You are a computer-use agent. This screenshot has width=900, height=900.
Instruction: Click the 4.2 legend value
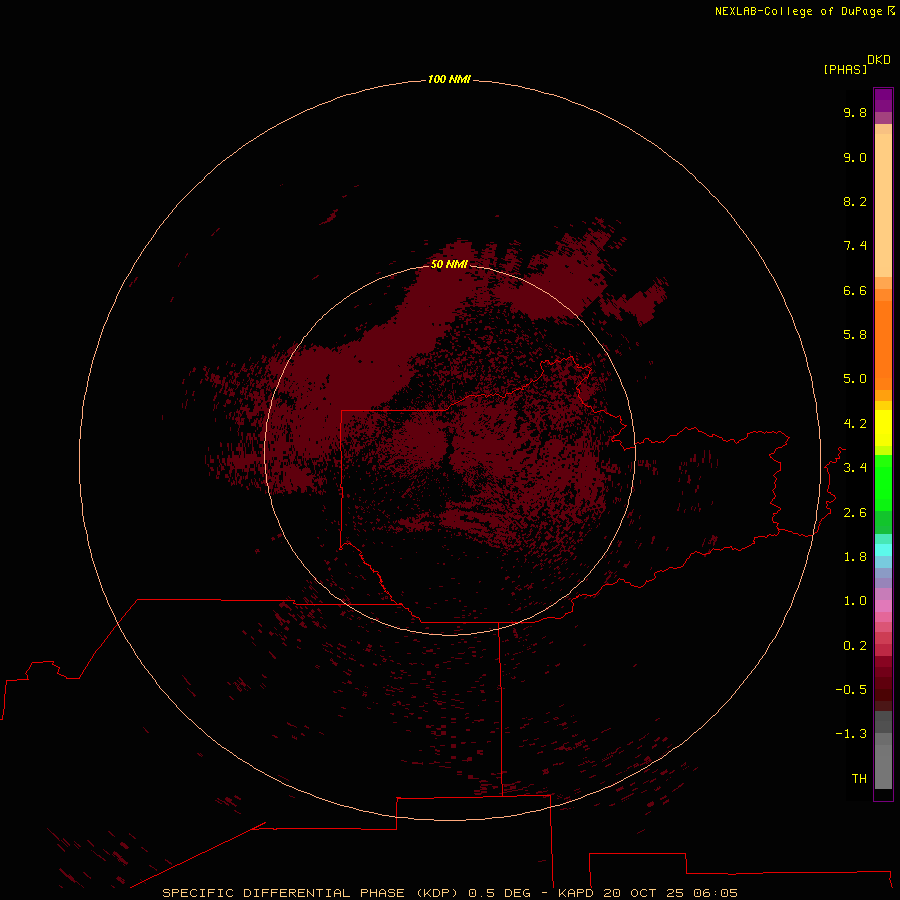[855, 424]
